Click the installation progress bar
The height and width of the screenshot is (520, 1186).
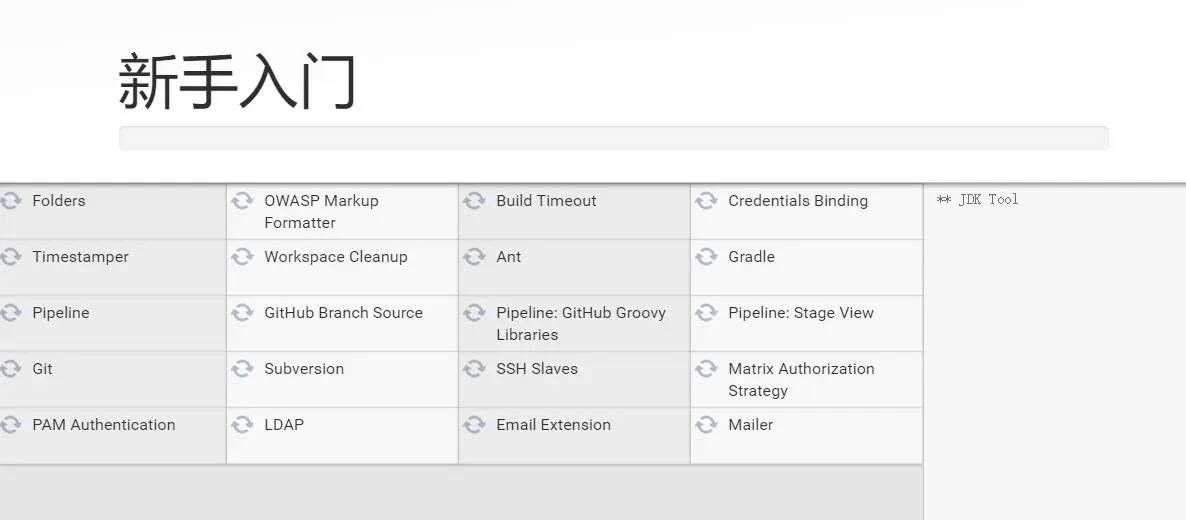pyautogui.click(x=613, y=138)
